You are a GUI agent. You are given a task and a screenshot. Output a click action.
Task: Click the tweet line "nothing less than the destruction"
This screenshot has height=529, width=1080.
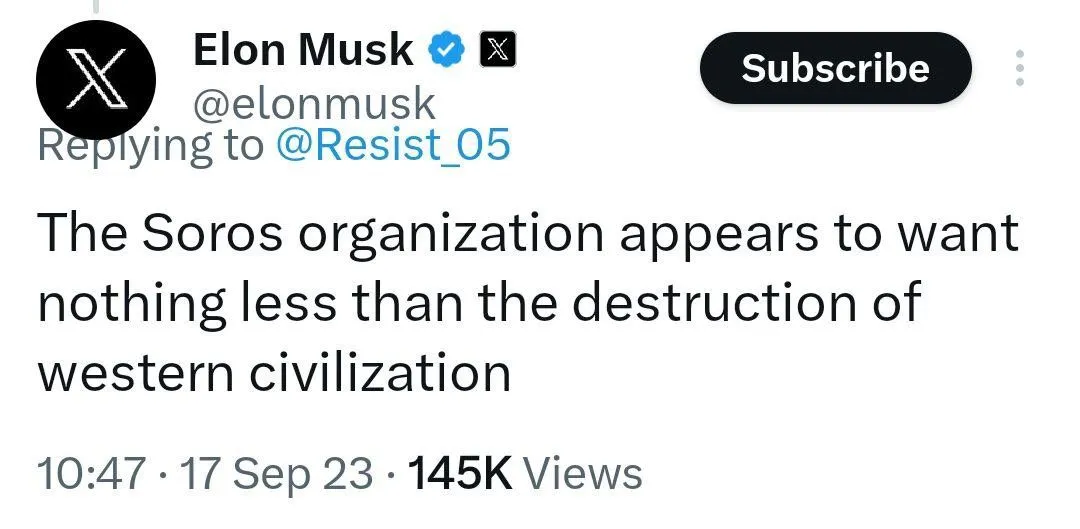click(478, 304)
